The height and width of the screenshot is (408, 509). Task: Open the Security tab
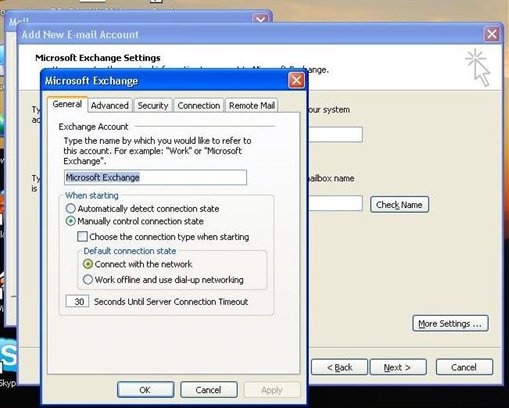[153, 106]
